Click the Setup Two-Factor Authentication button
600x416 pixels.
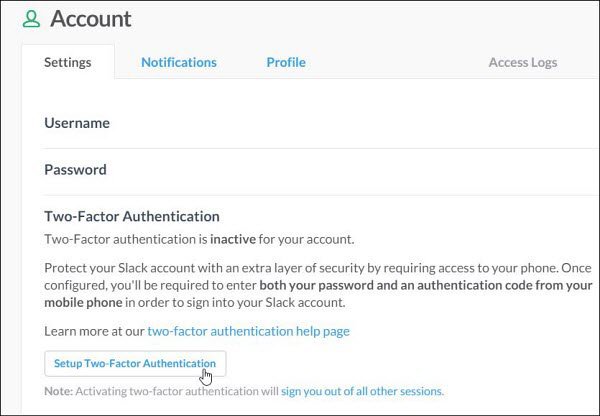pyautogui.click(x=135, y=363)
